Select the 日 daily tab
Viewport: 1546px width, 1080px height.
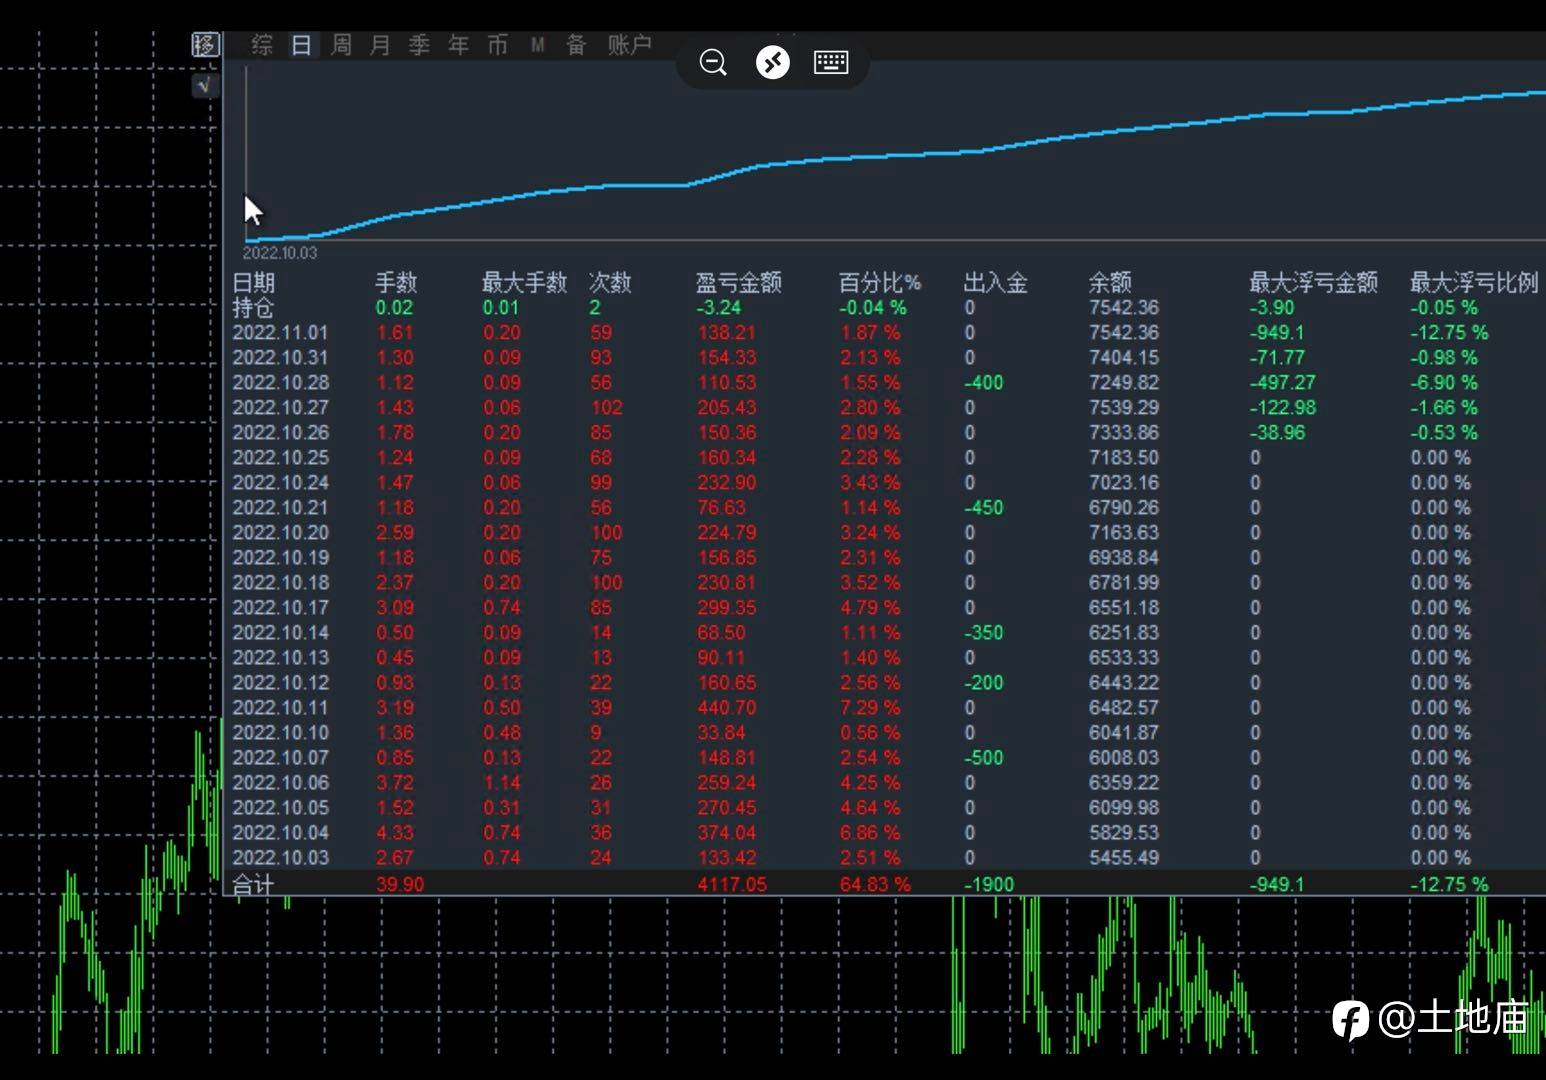301,45
